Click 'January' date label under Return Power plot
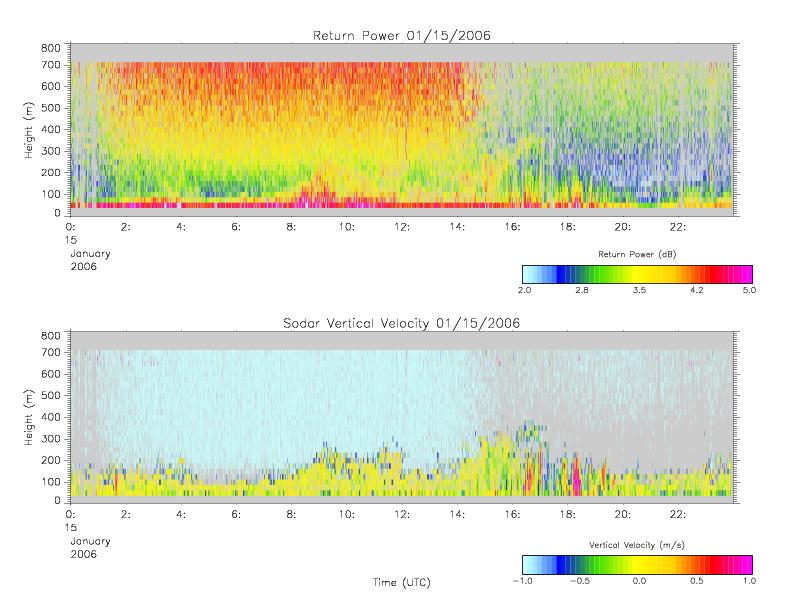791x611 pixels. click(x=90, y=254)
